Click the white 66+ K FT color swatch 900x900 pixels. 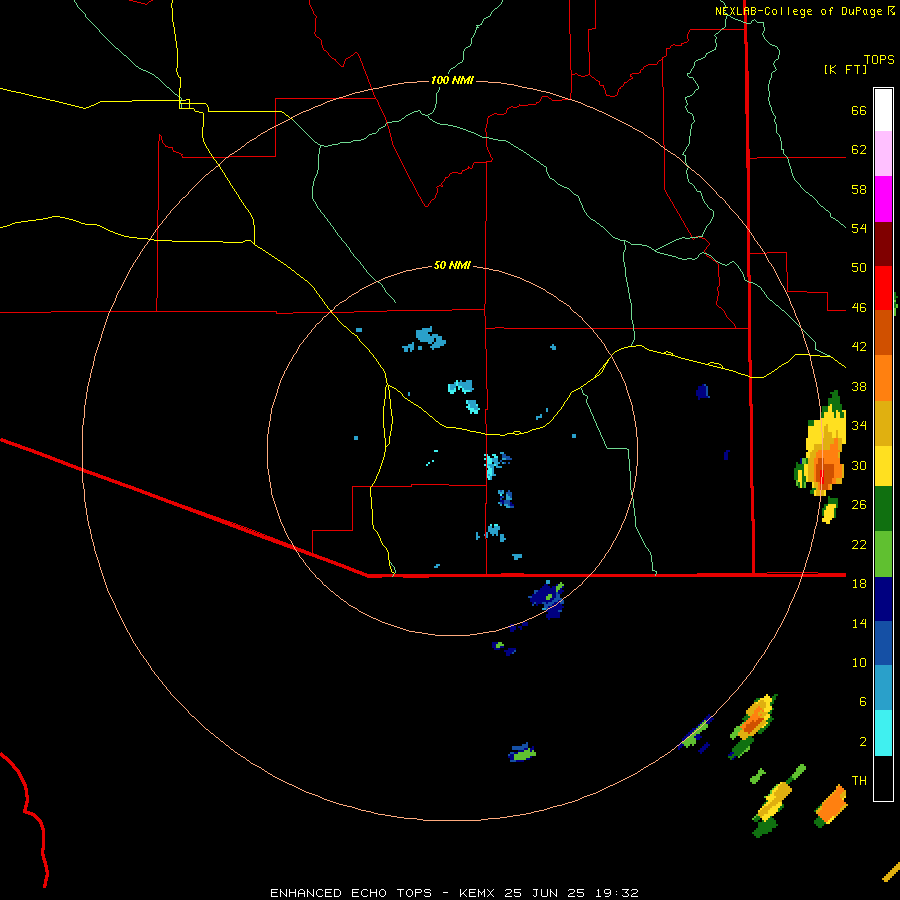883,110
